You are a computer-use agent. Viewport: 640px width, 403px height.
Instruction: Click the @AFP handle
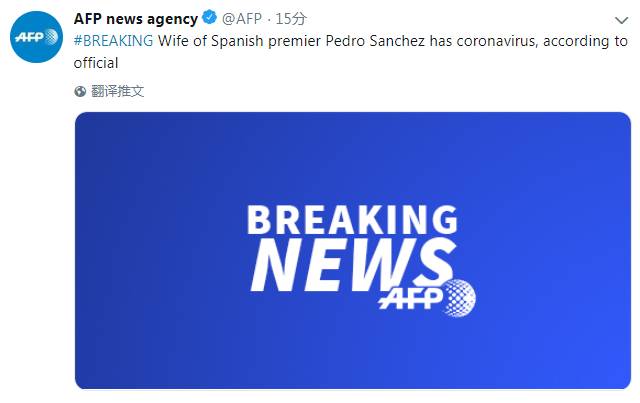tap(242, 20)
